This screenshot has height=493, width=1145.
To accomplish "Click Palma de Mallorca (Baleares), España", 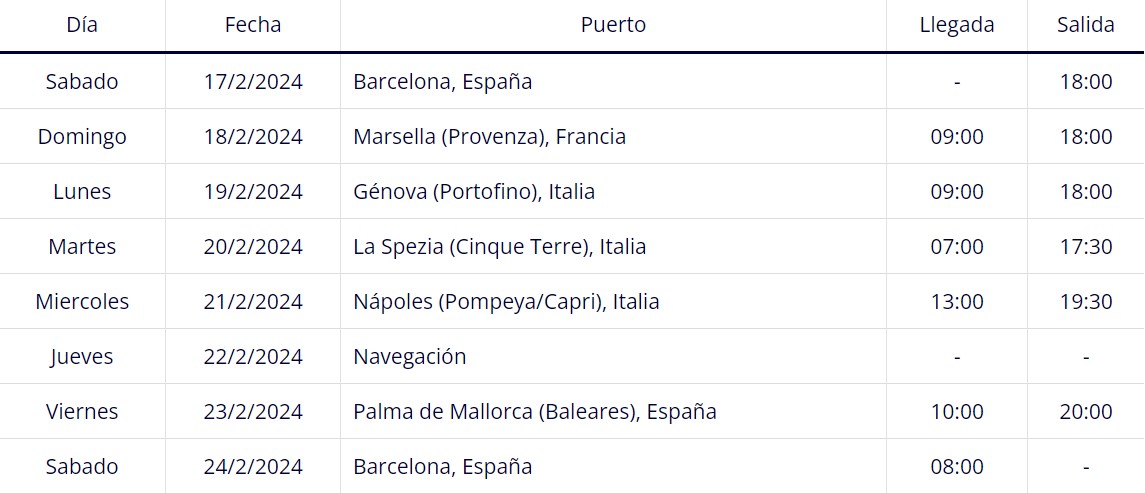I will (535, 411).
